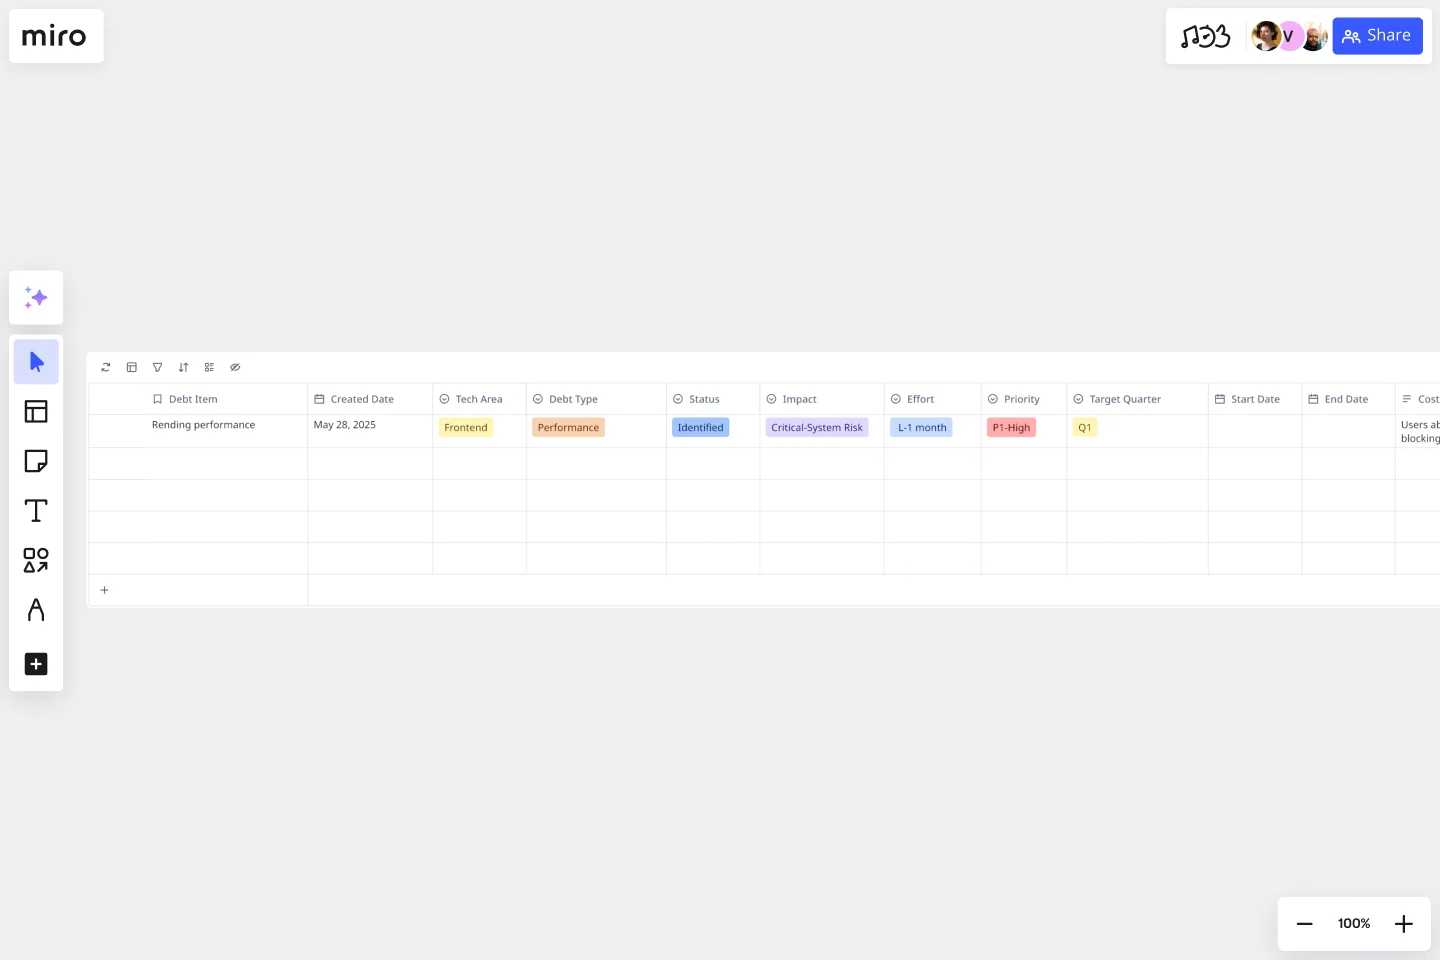Select the pen drawing tool
The height and width of the screenshot is (960, 1440).
(x=36, y=610)
